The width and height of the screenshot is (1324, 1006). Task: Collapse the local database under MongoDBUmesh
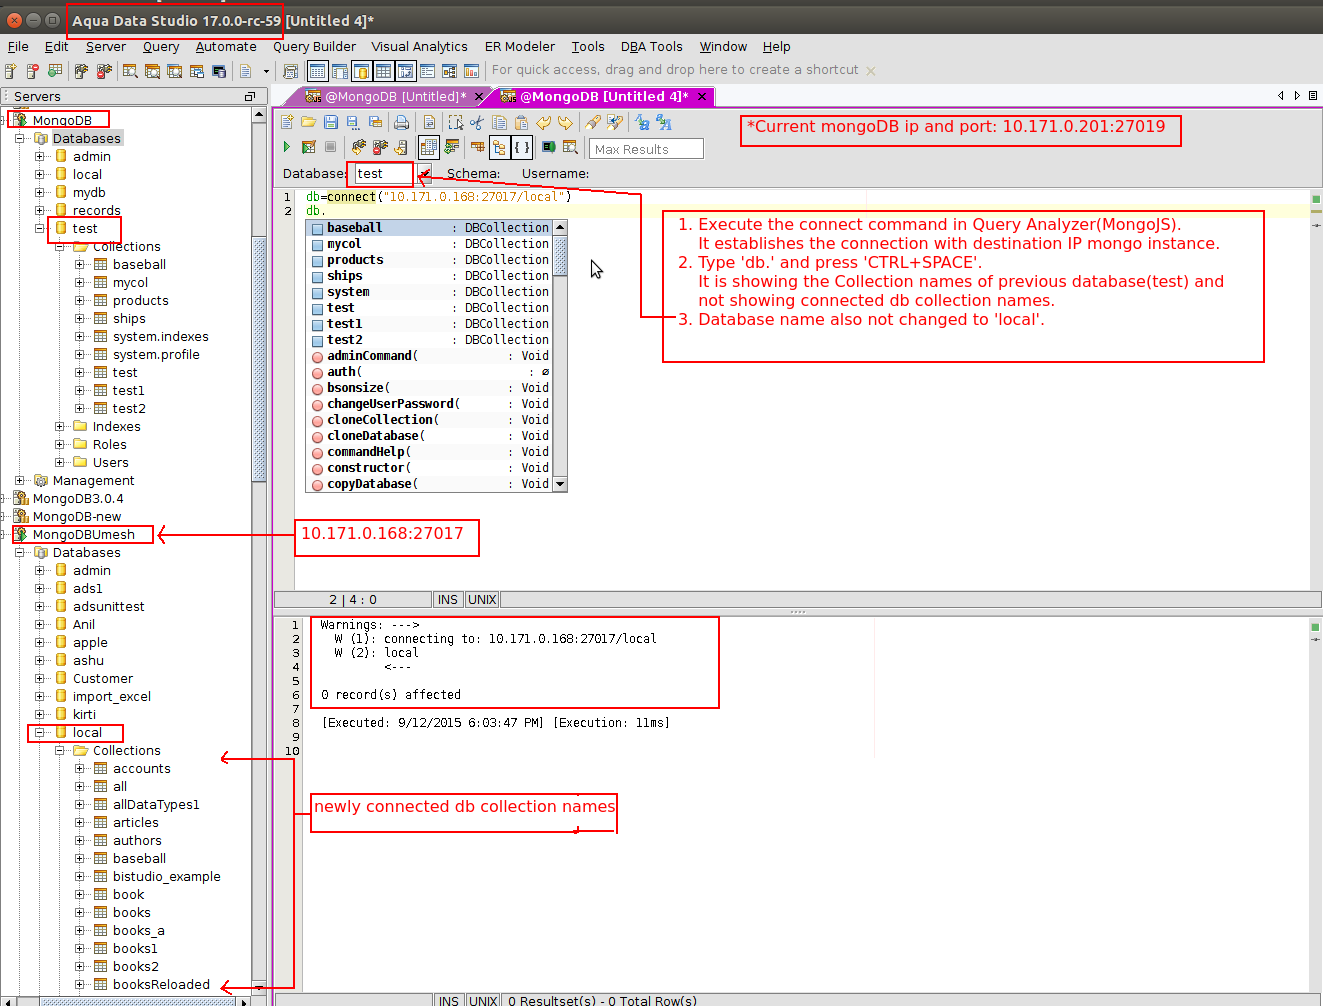point(40,732)
